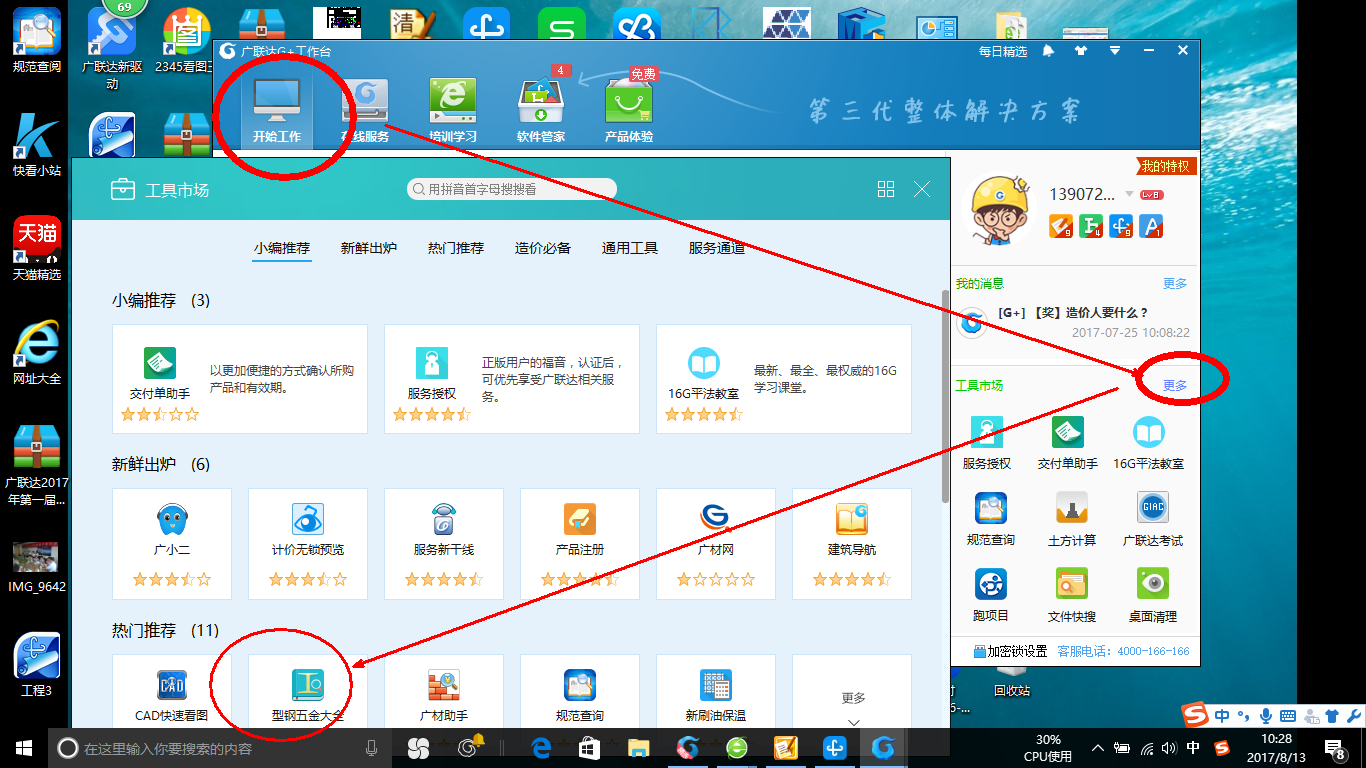Open the 型钢五金大全 tool
The height and width of the screenshot is (768, 1366).
[x=308, y=692]
